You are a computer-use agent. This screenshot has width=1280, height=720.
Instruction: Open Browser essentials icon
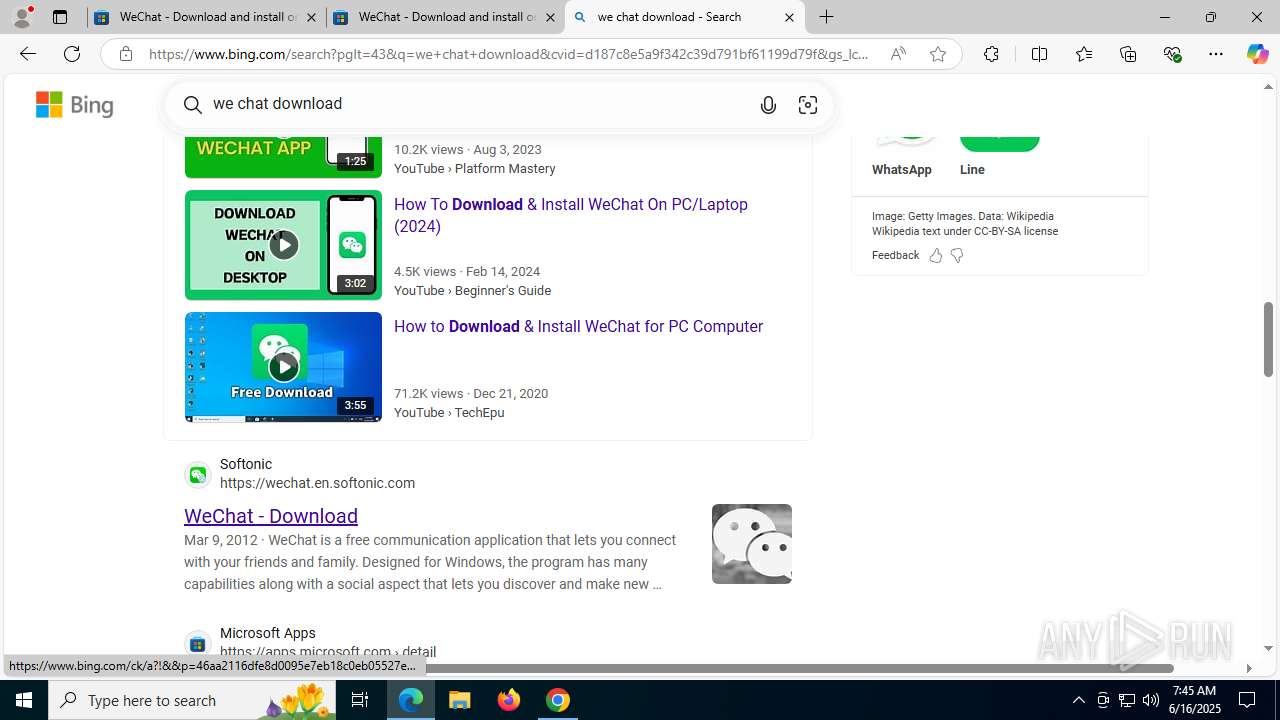tap(1172, 54)
